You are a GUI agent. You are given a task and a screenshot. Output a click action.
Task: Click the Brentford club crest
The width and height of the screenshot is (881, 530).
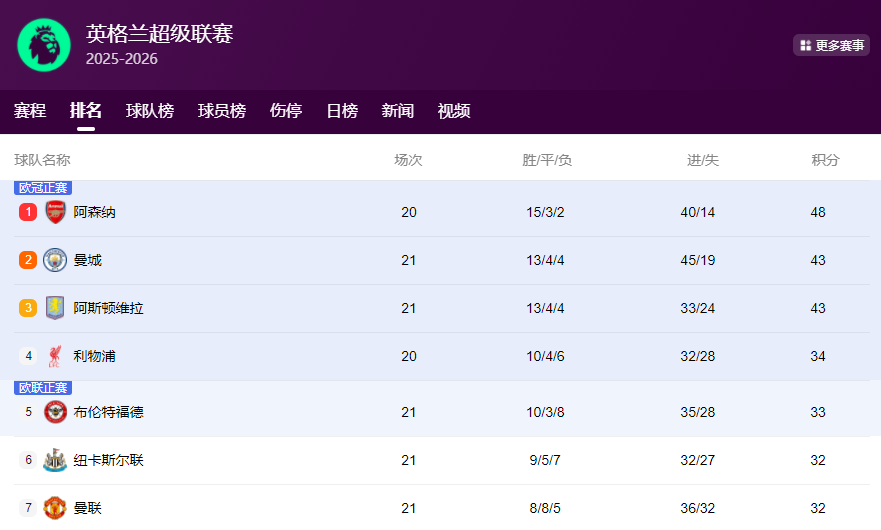[x=55, y=412]
